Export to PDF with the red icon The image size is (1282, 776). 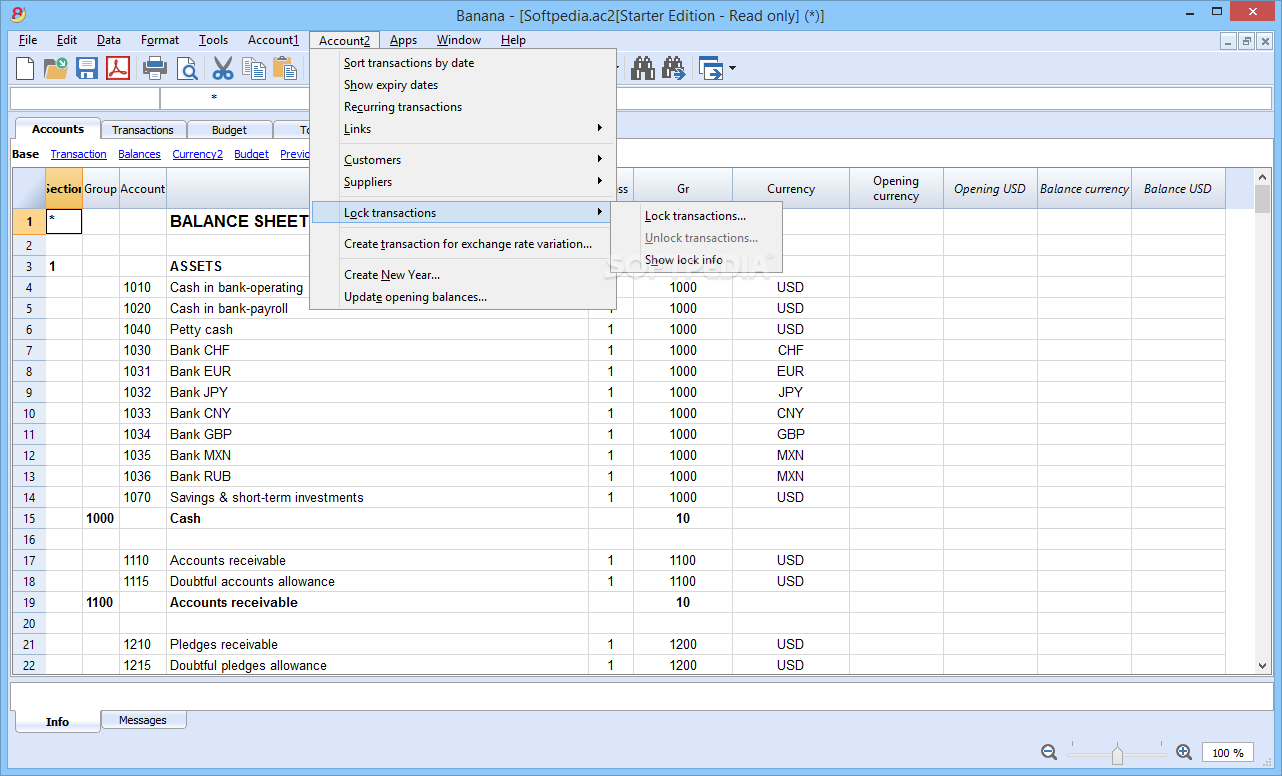(x=119, y=68)
